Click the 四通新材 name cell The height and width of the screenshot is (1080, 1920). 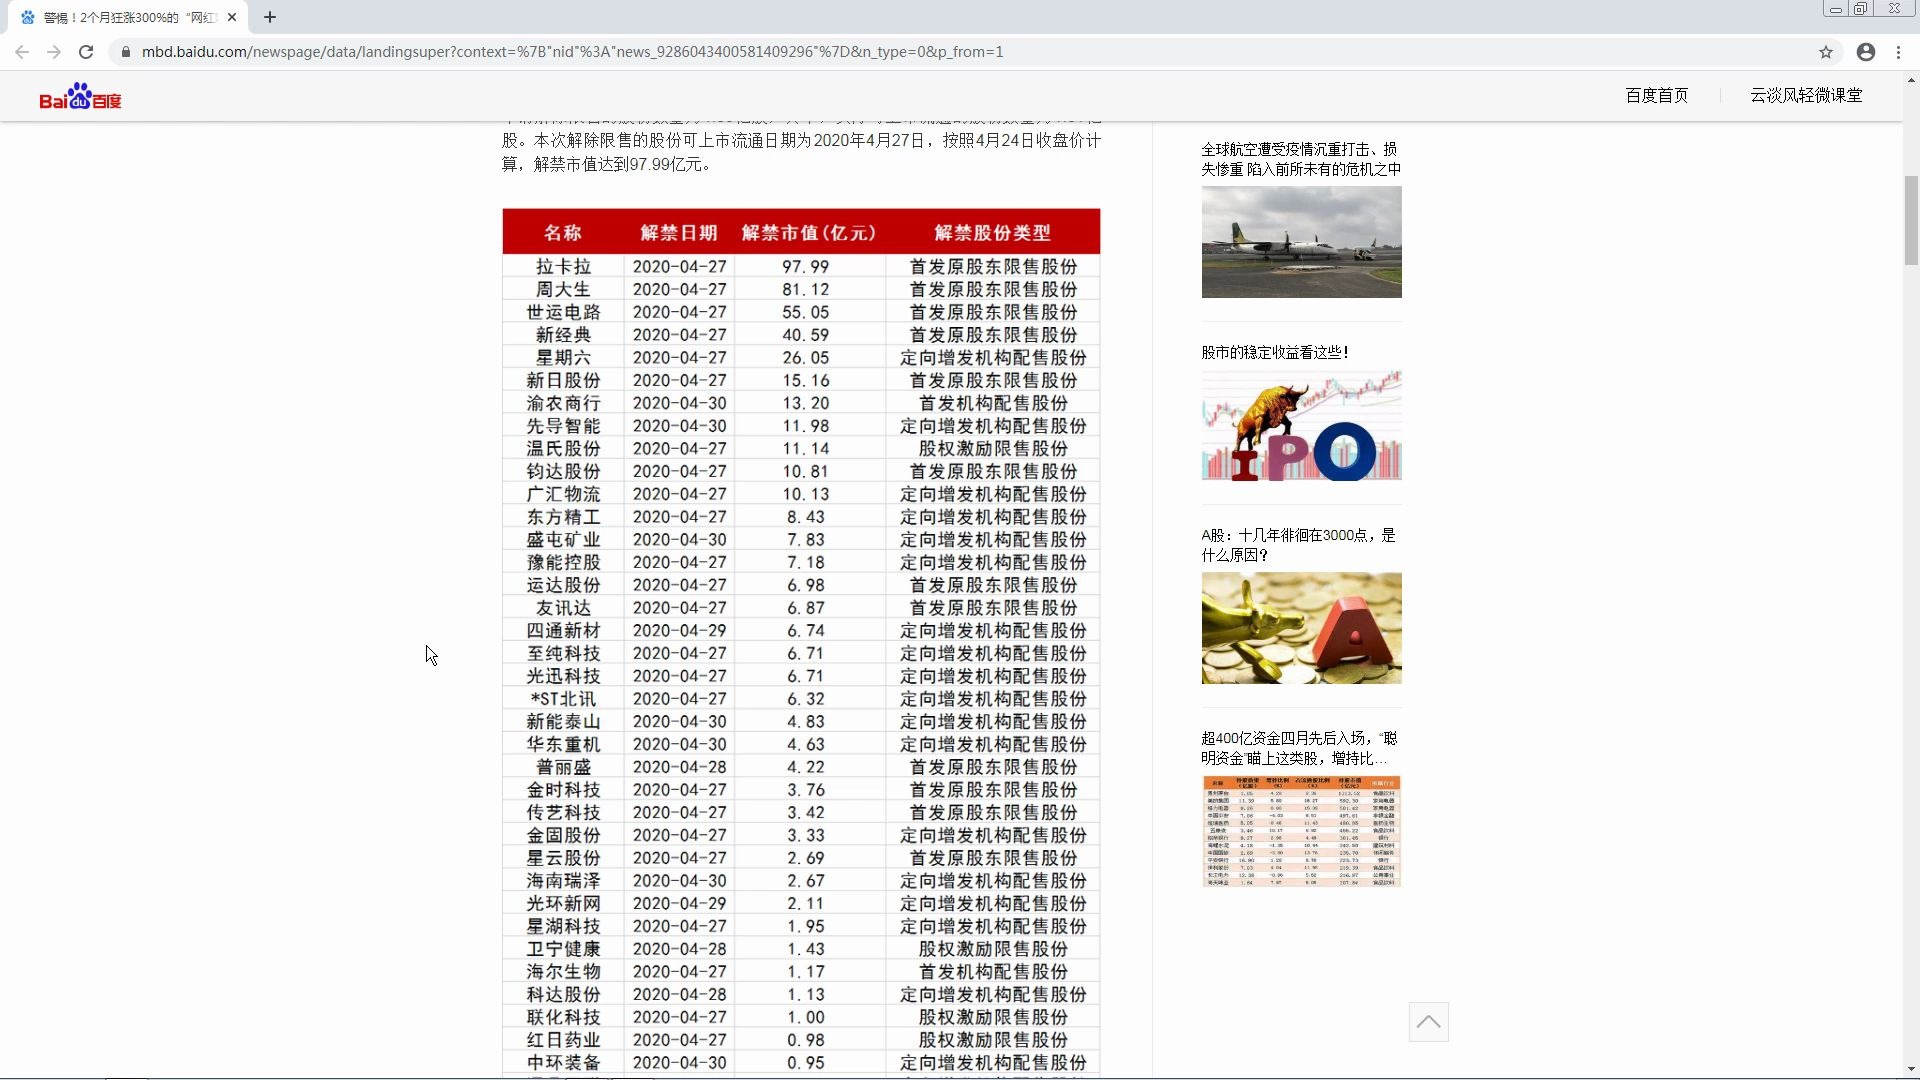[x=563, y=630]
